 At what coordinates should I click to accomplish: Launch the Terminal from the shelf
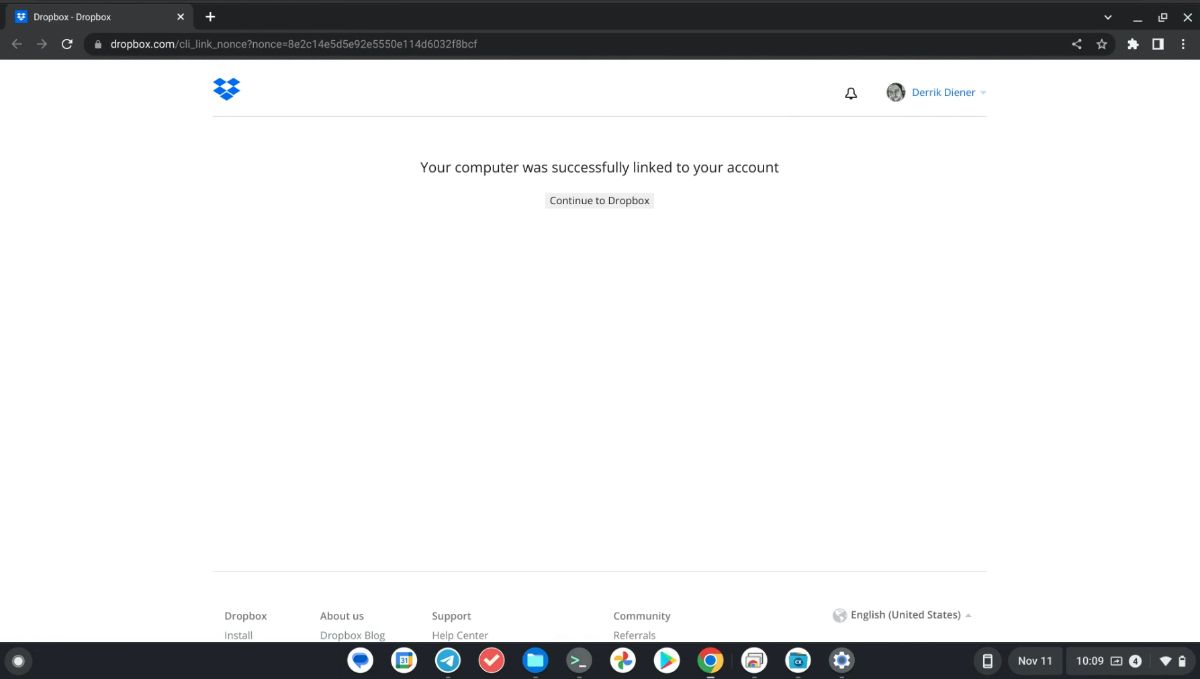579,660
